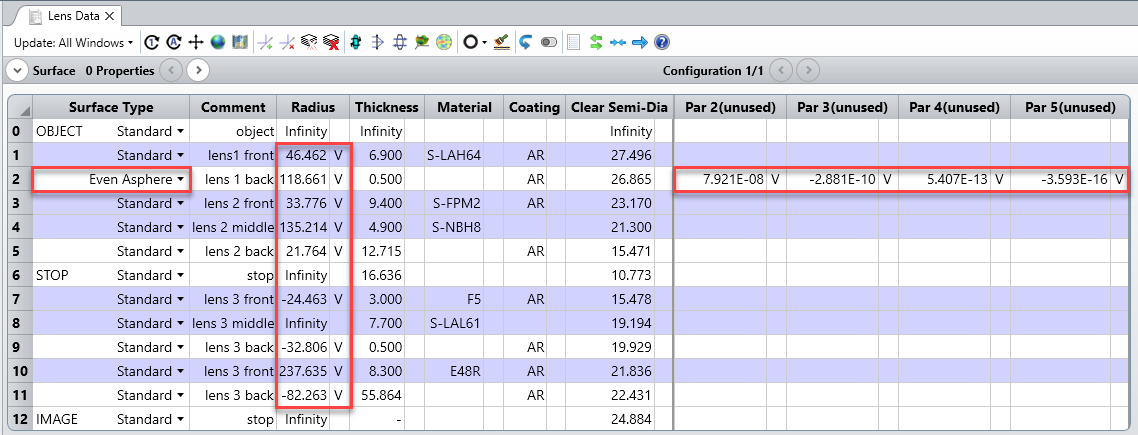This screenshot has height=435, width=1138.
Task: Click the V solve cell beside radius -24.463
Action: coord(339,299)
